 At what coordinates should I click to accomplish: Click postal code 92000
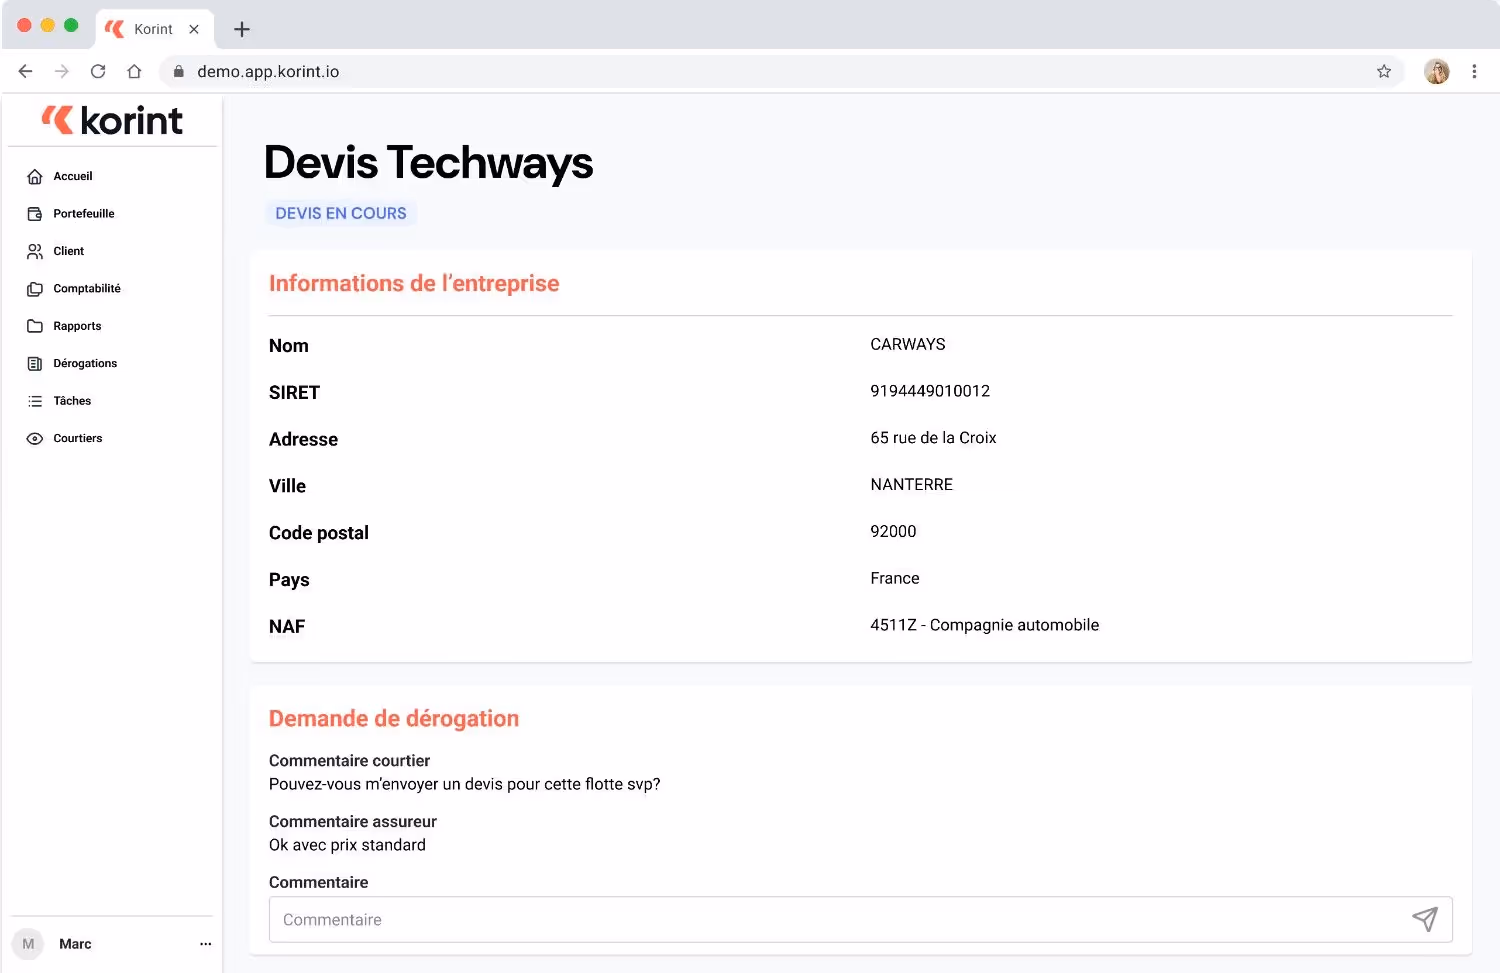tap(893, 532)
